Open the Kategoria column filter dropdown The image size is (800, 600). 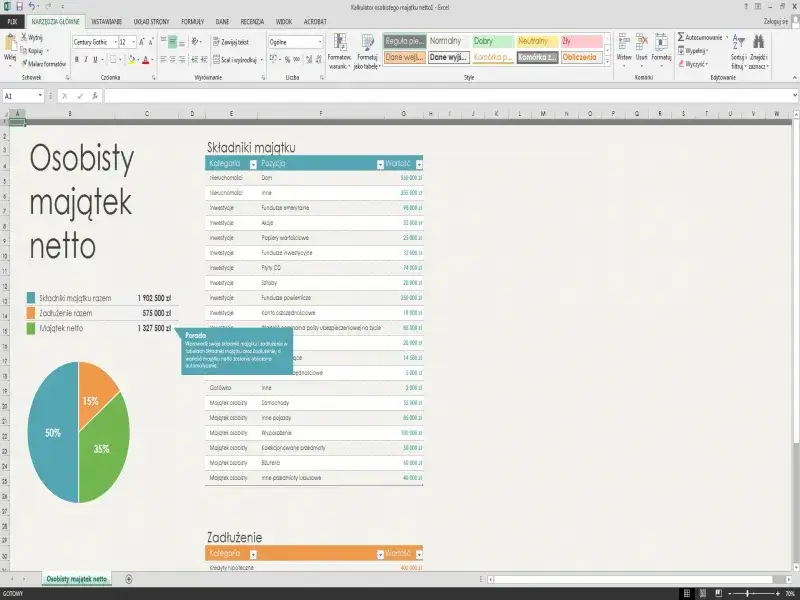pos(253,163)
